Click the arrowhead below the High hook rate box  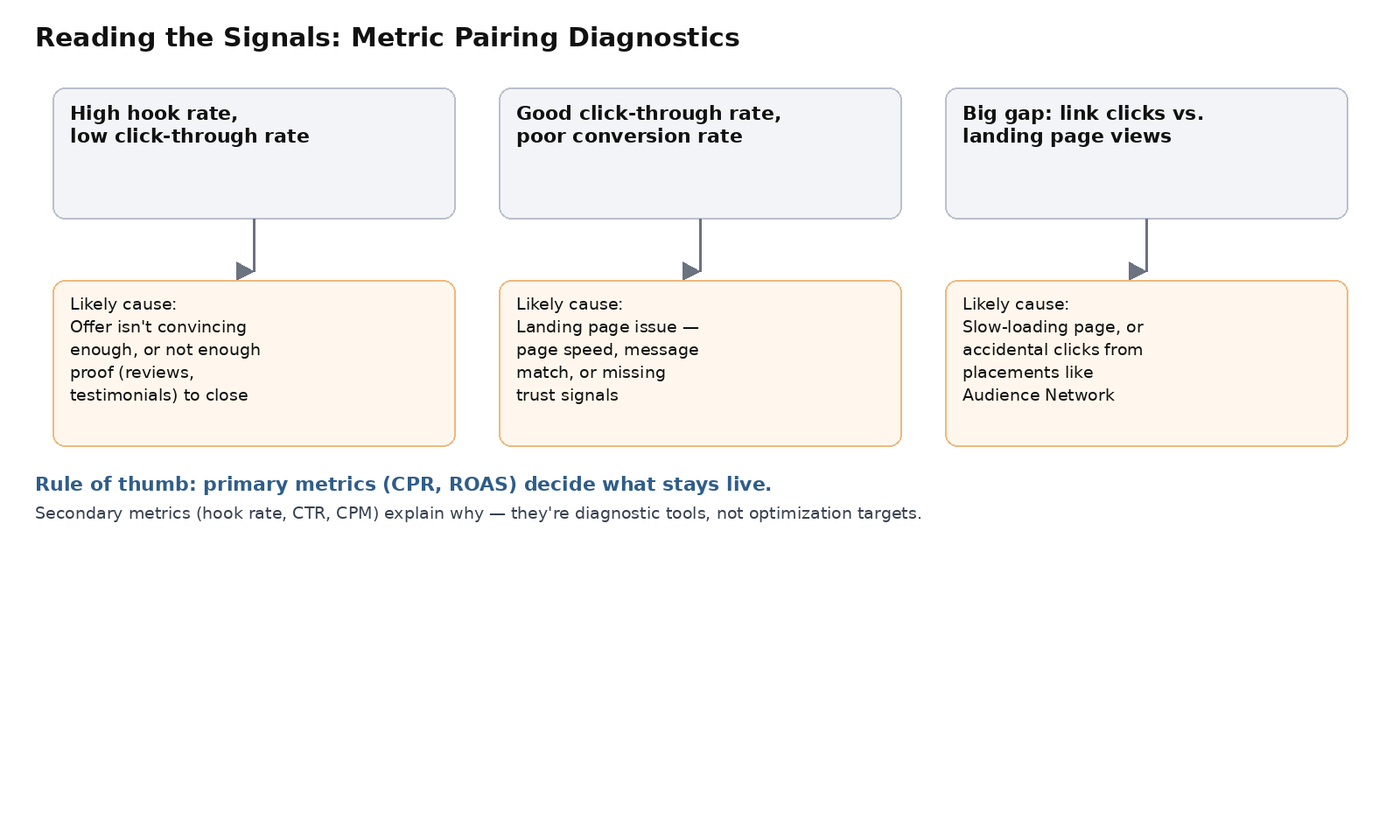245,271
